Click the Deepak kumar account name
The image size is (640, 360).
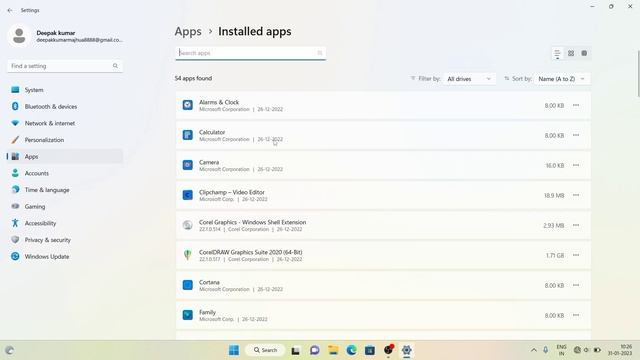pyautogui.click(x=56, y=33)
